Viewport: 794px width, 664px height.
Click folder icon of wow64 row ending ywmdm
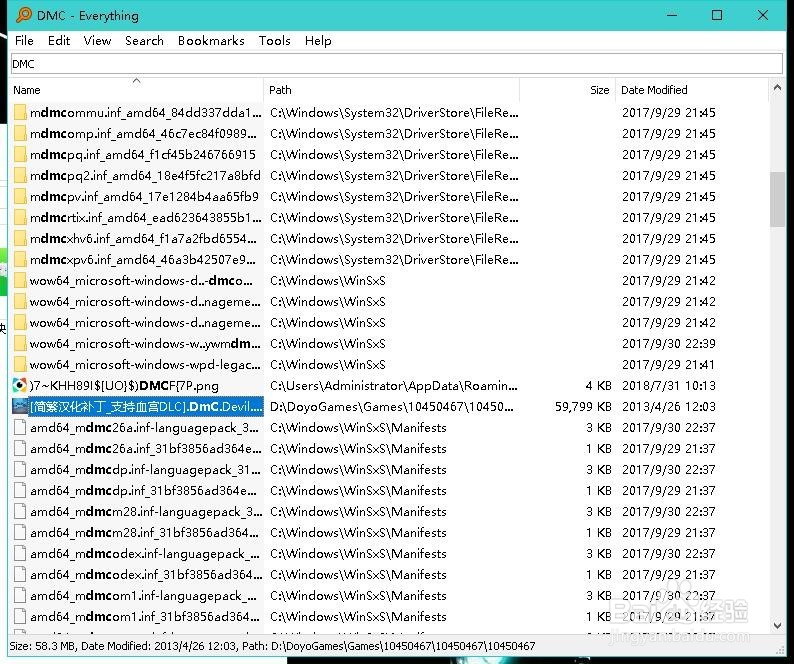pyautogui.click(x=20, y=343)
